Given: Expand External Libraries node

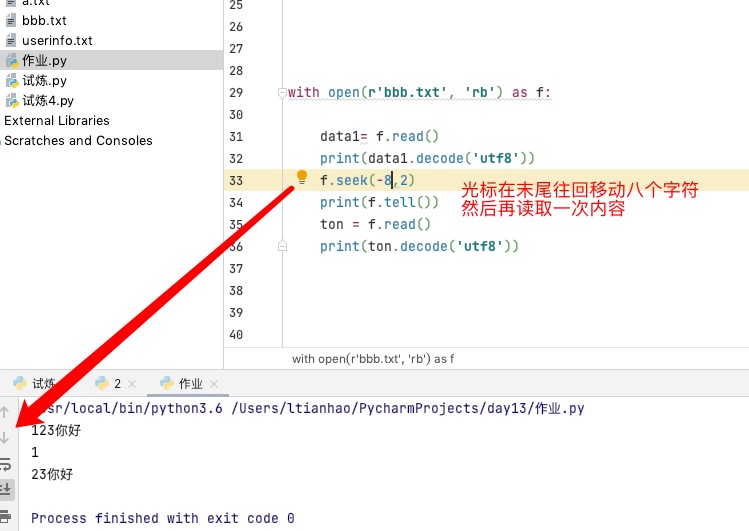Looking at the screenshot, I should point(57,121).
